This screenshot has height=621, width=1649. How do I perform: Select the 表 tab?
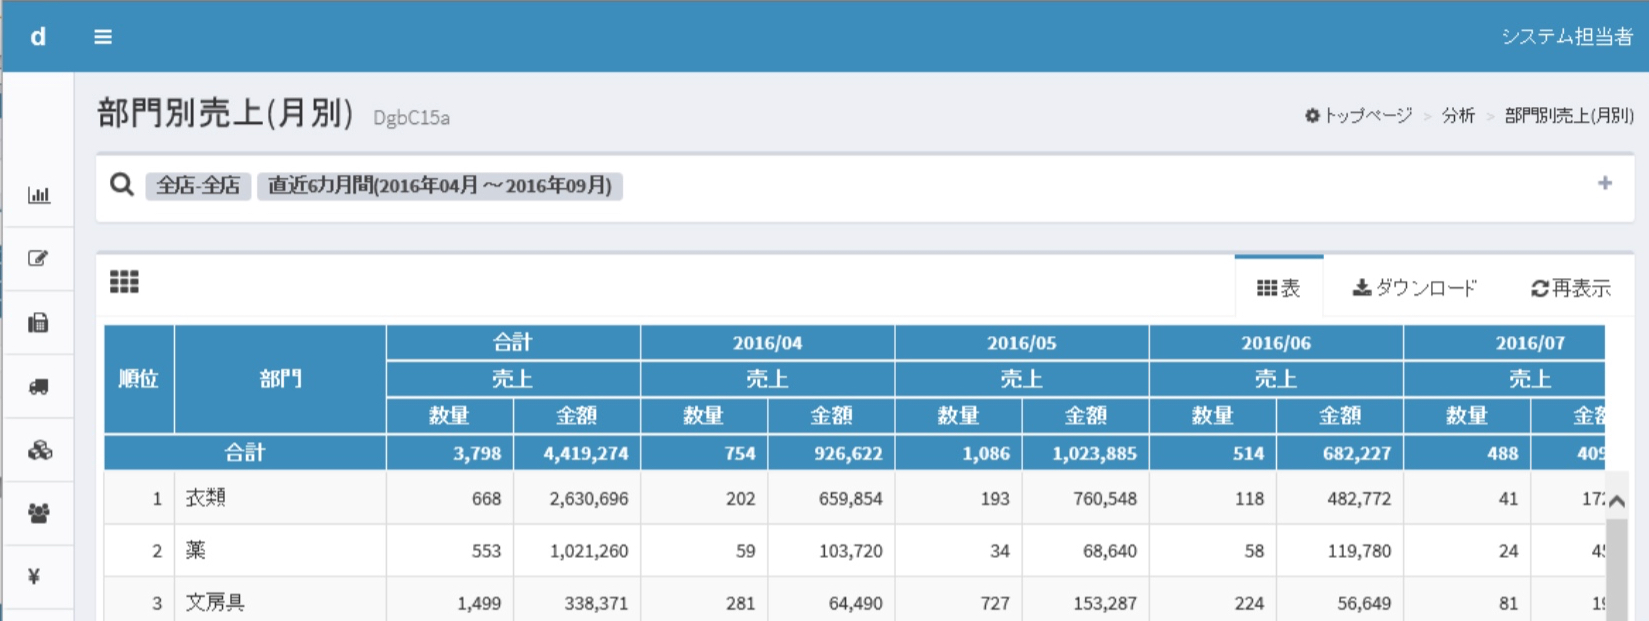tap(1279, 288)
